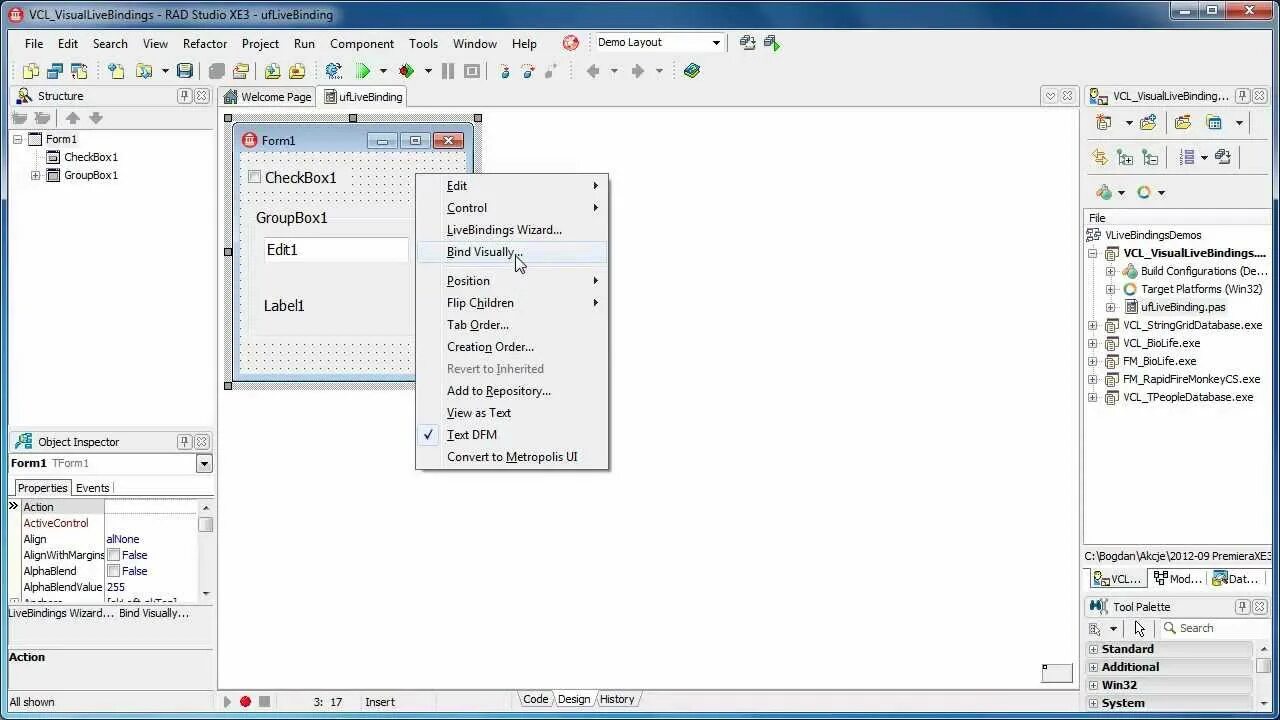
Task: Click the Back navigation arrow in toolbar
Action: pyautogui.click(x=593, y=71)
